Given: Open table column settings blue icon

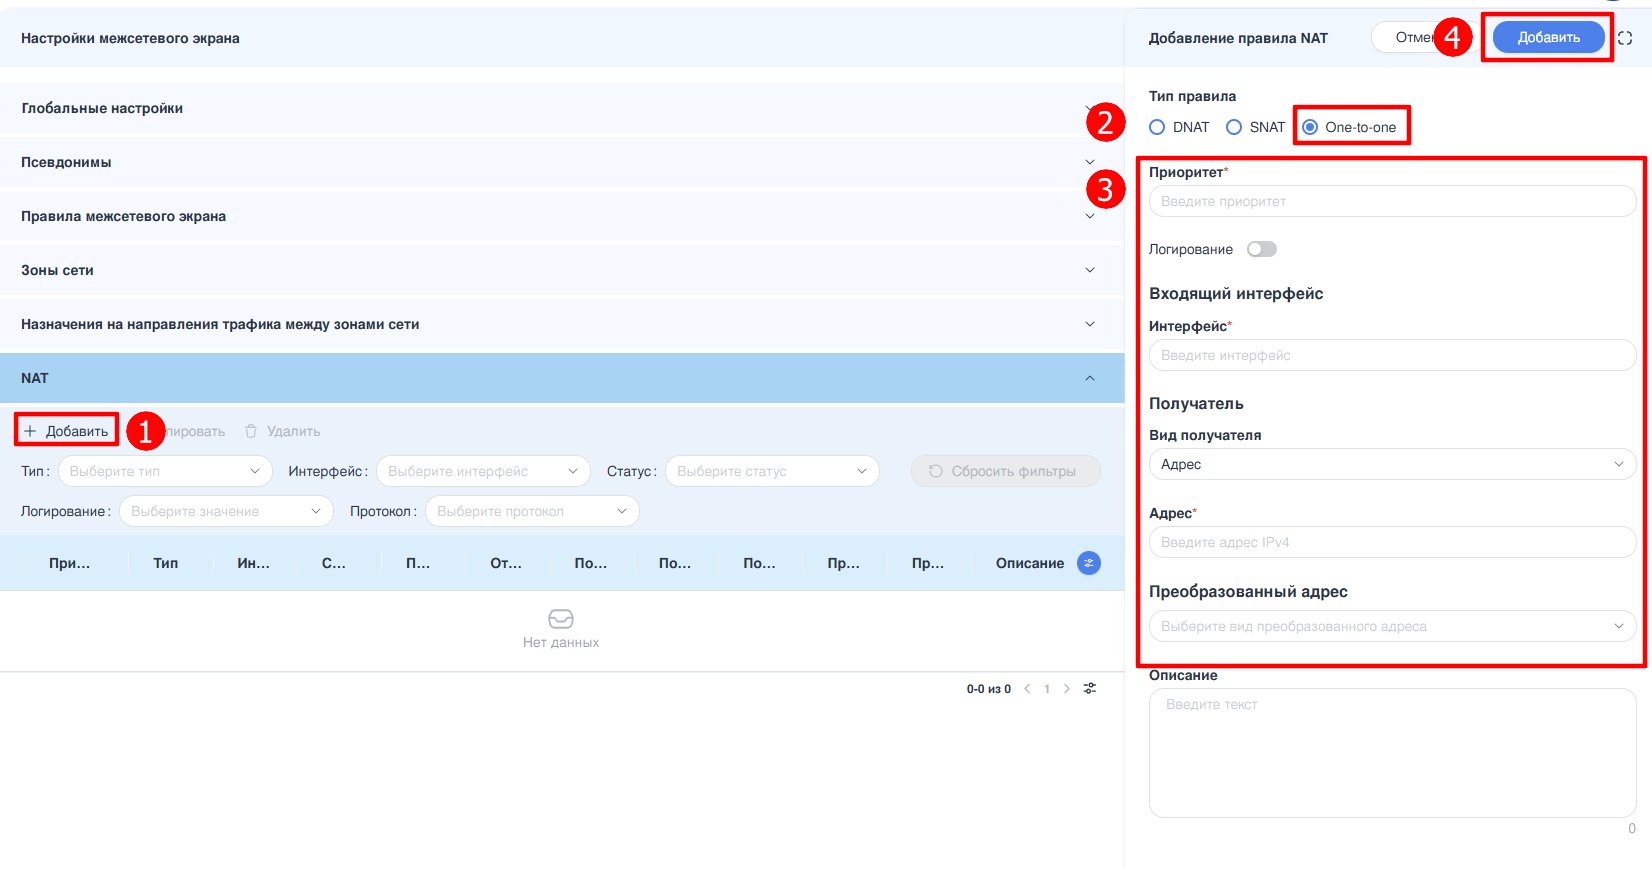Looking at the screenshot, I should point(1088,563).
